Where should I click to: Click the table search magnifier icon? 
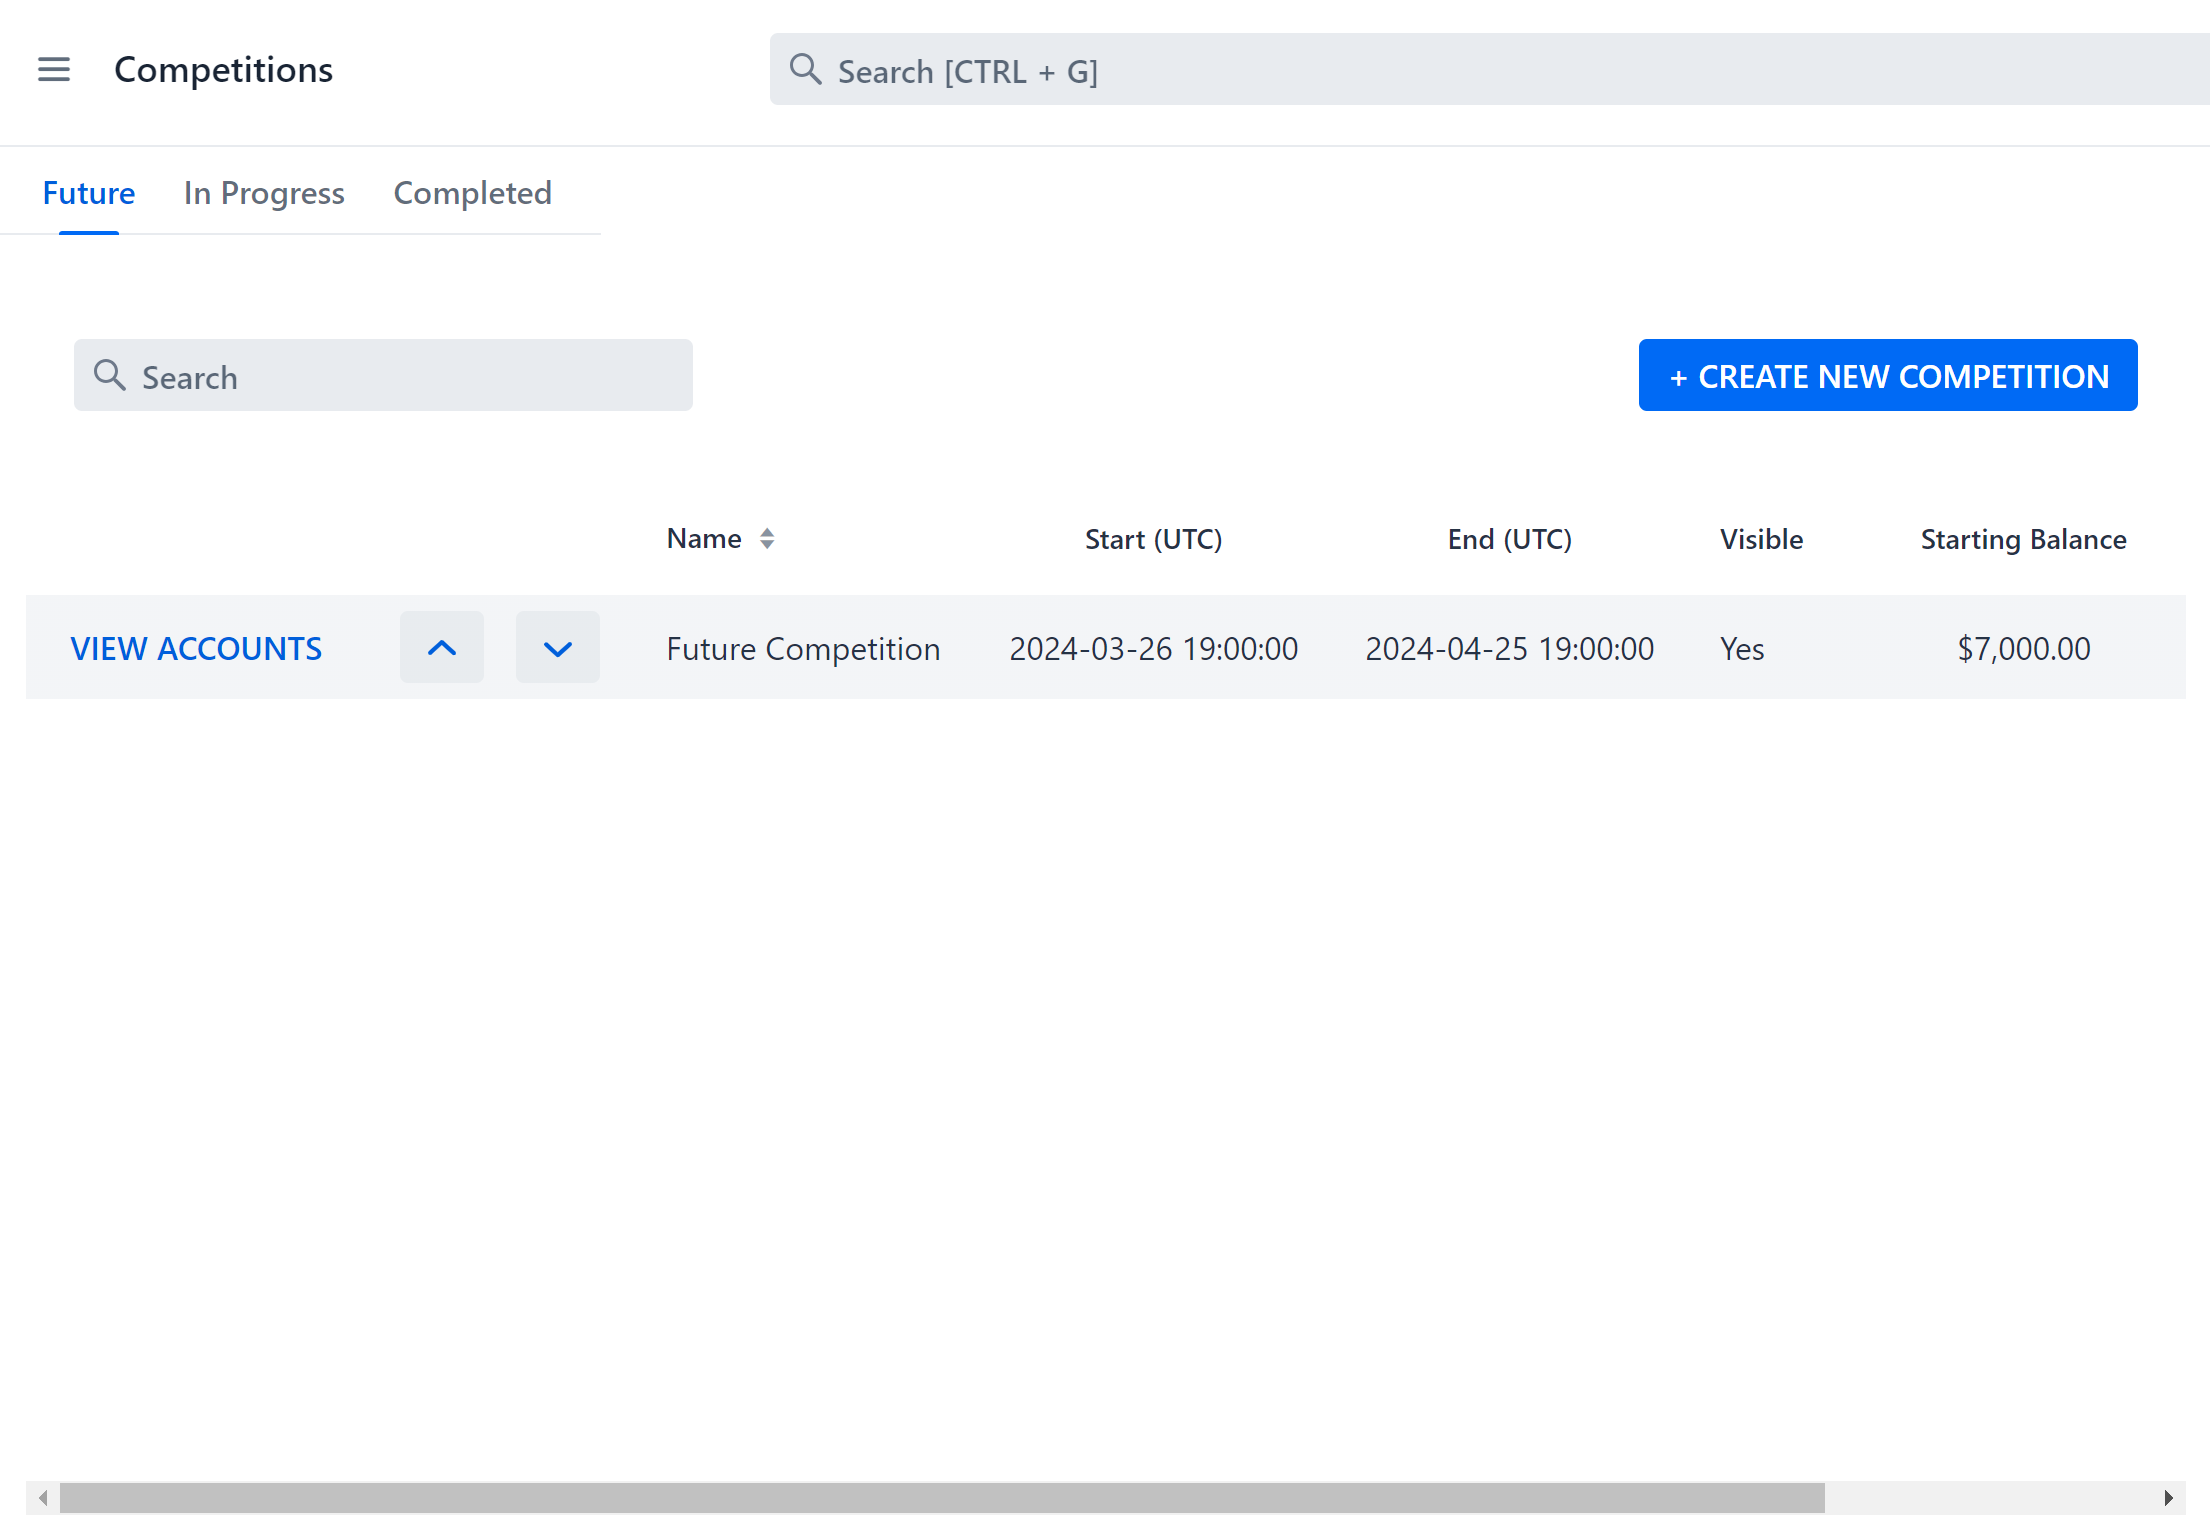(x=109, y=375)
